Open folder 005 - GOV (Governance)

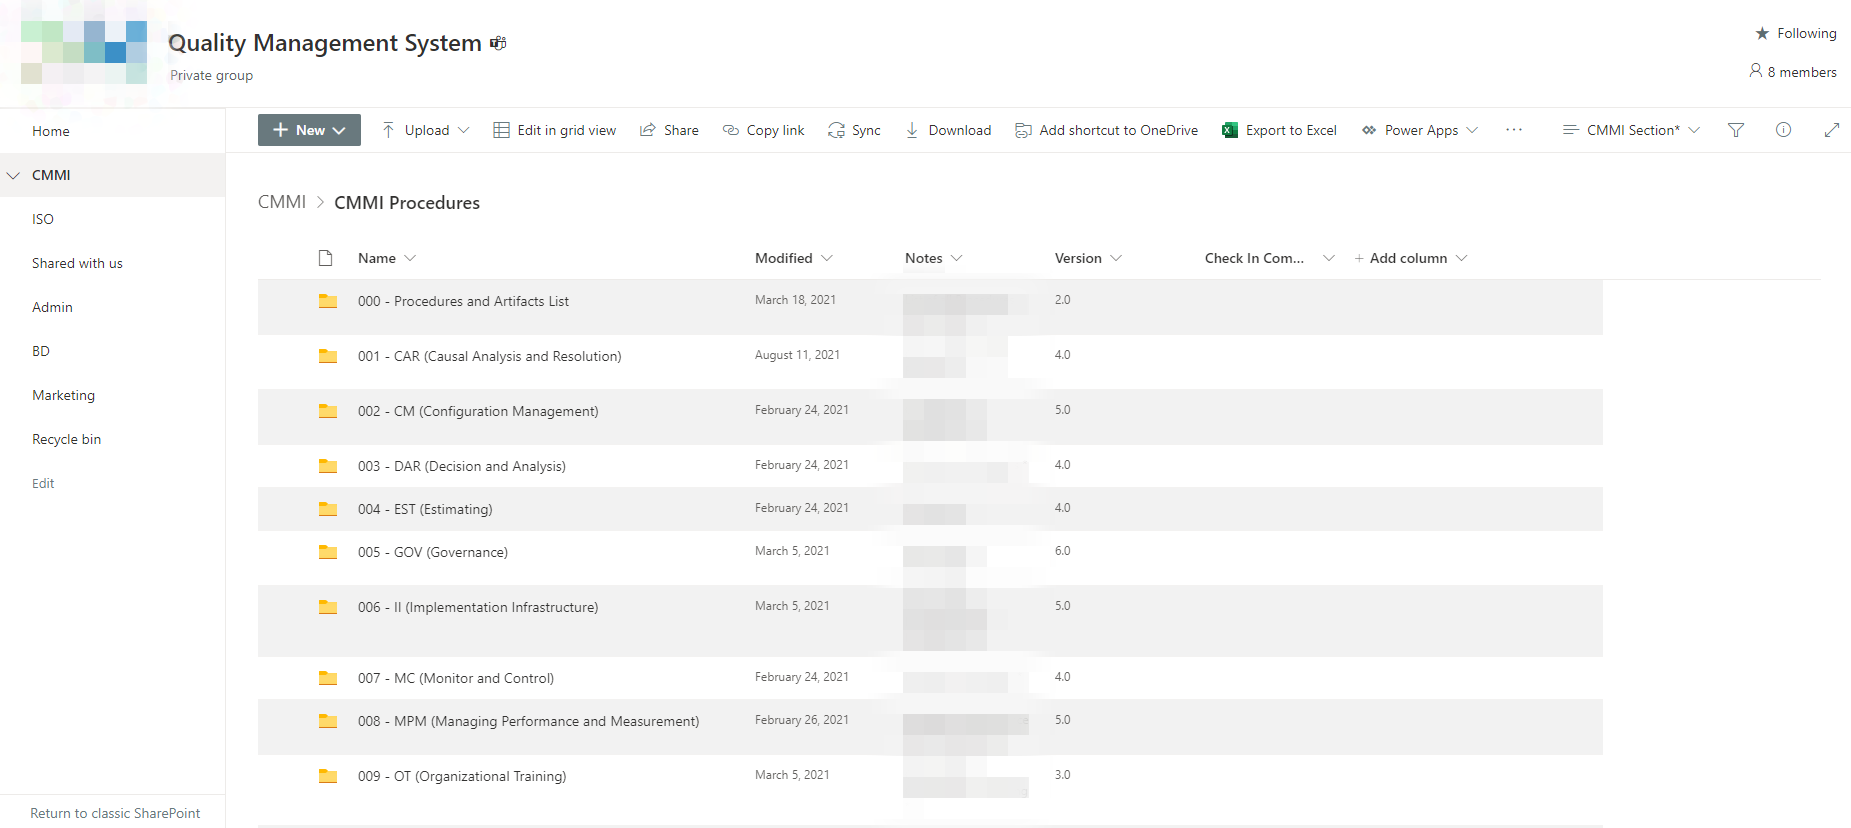[x=433, y=552]
